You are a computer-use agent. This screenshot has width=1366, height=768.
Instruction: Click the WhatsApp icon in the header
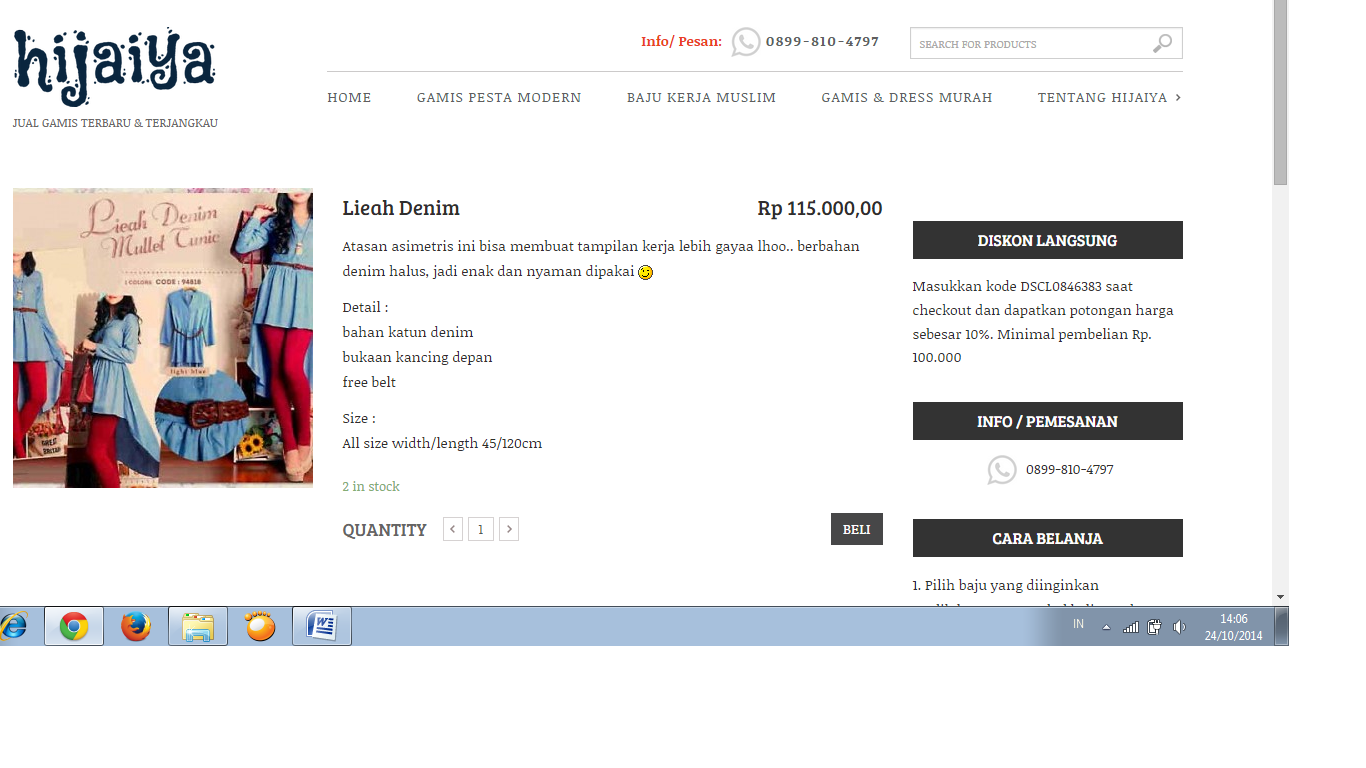click(x=746, y=42)
